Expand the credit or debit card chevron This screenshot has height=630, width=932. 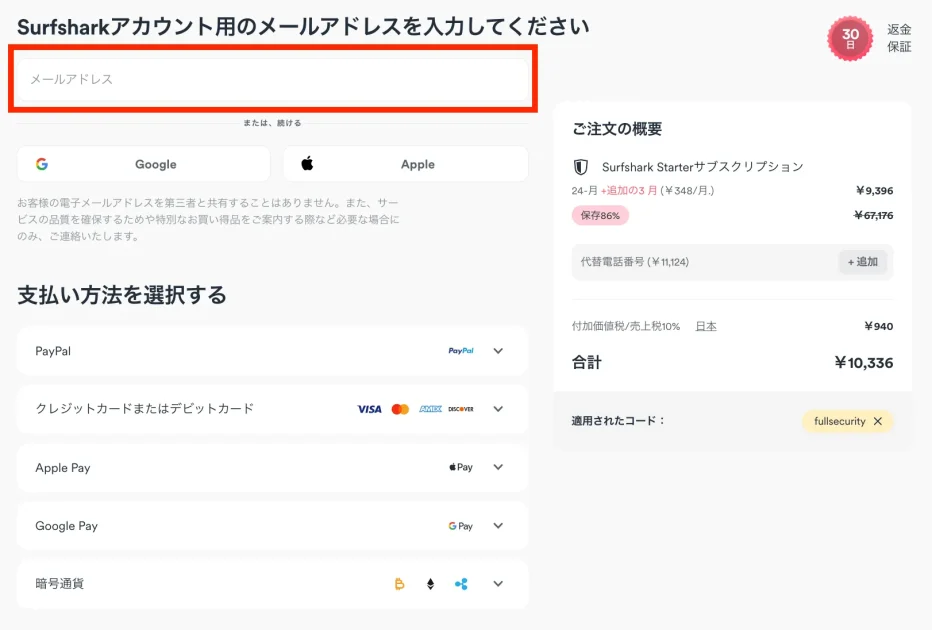click(498, 409)
